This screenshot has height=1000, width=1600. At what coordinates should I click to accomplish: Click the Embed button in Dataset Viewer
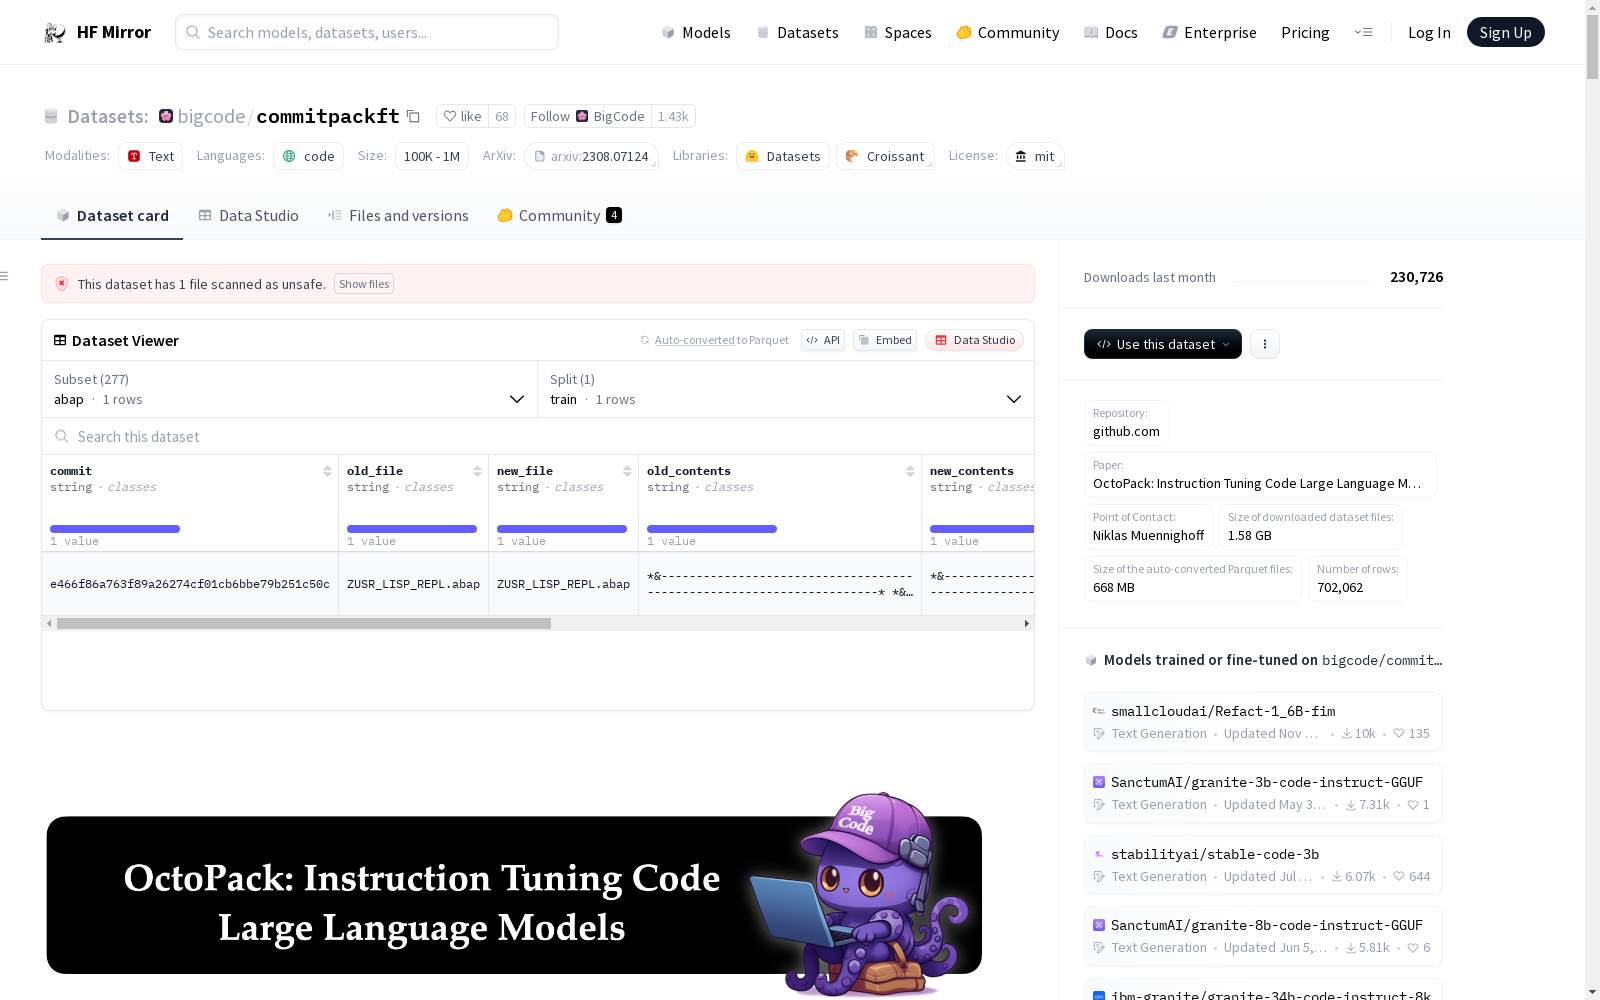coord(885,340)
